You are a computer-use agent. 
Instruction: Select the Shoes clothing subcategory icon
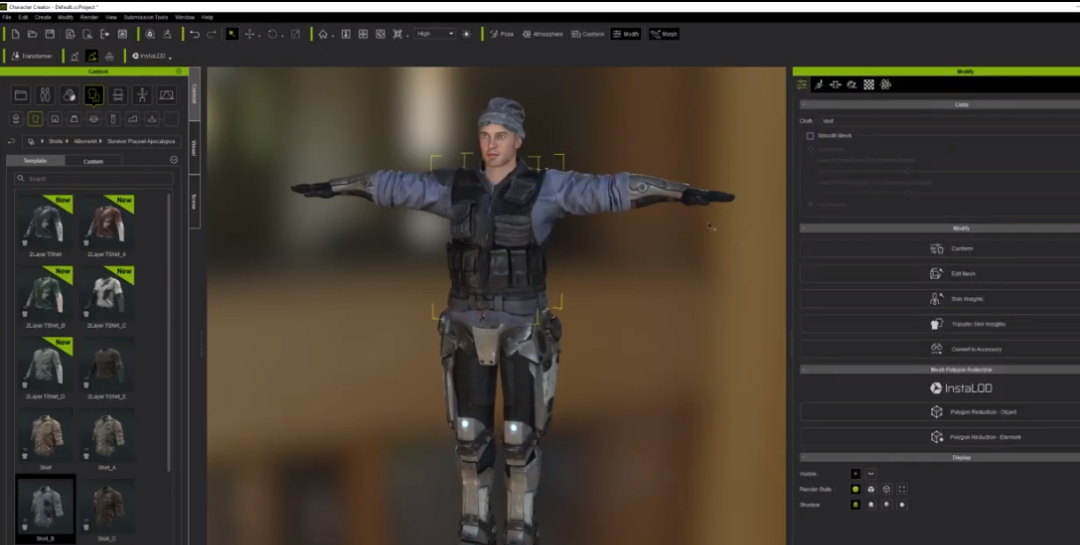point(132,119)
